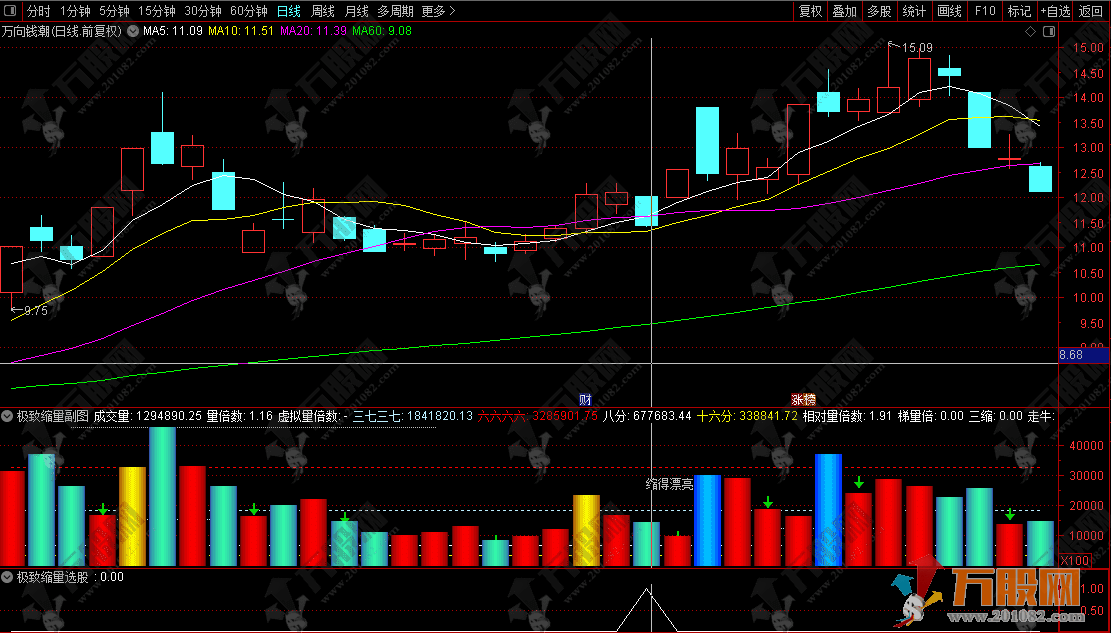This screenshot has width=1111, height=633.
Task: Click the diamond marker icon at top right
Action: (x=1031, y=31)
